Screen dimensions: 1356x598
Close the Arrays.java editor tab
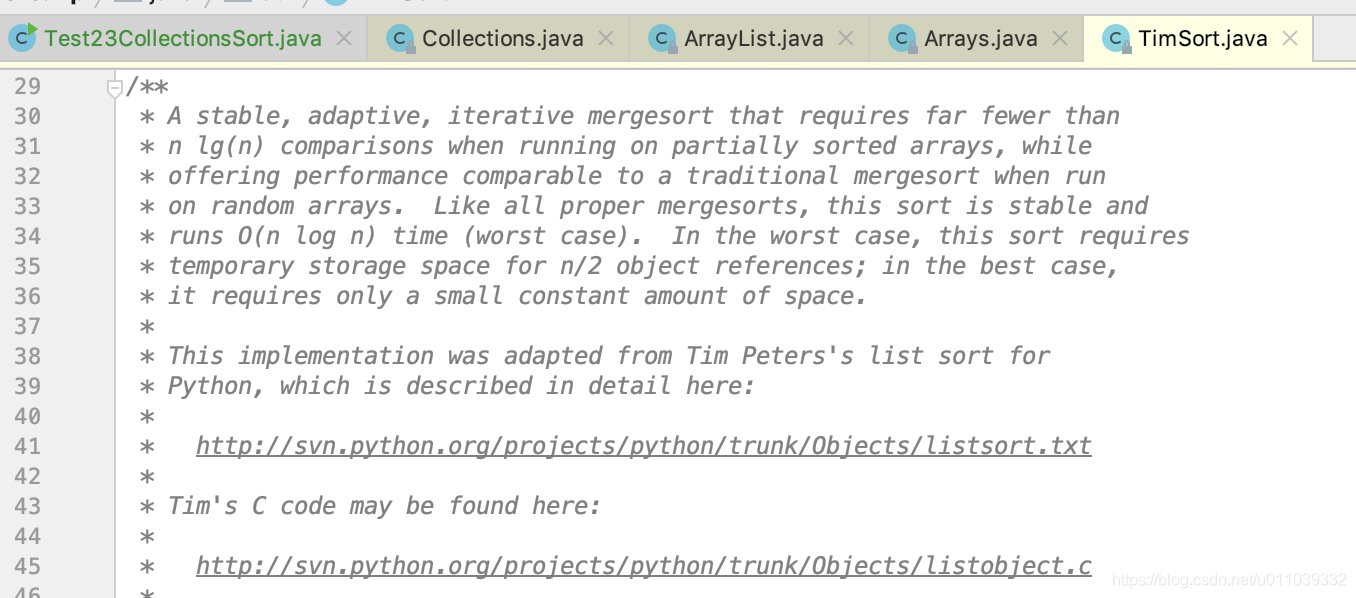click(1060, 38)
